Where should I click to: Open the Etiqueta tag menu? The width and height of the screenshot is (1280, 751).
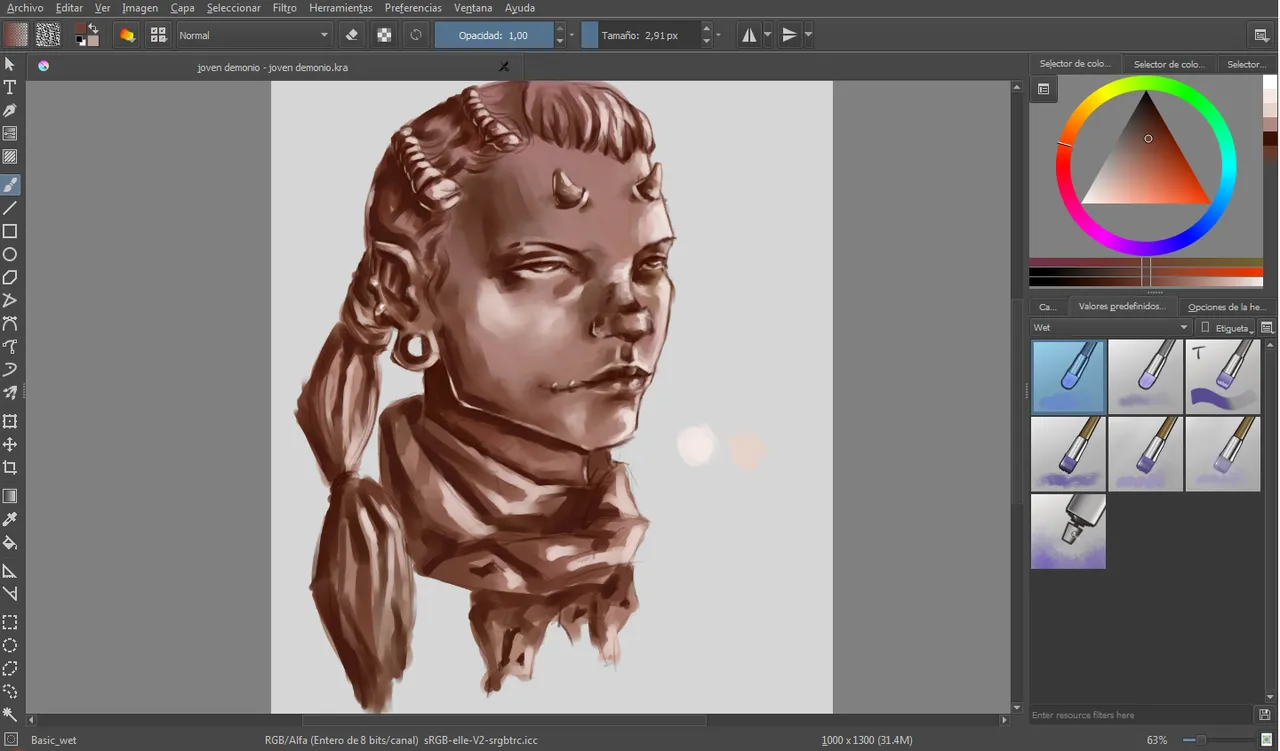1225,328
